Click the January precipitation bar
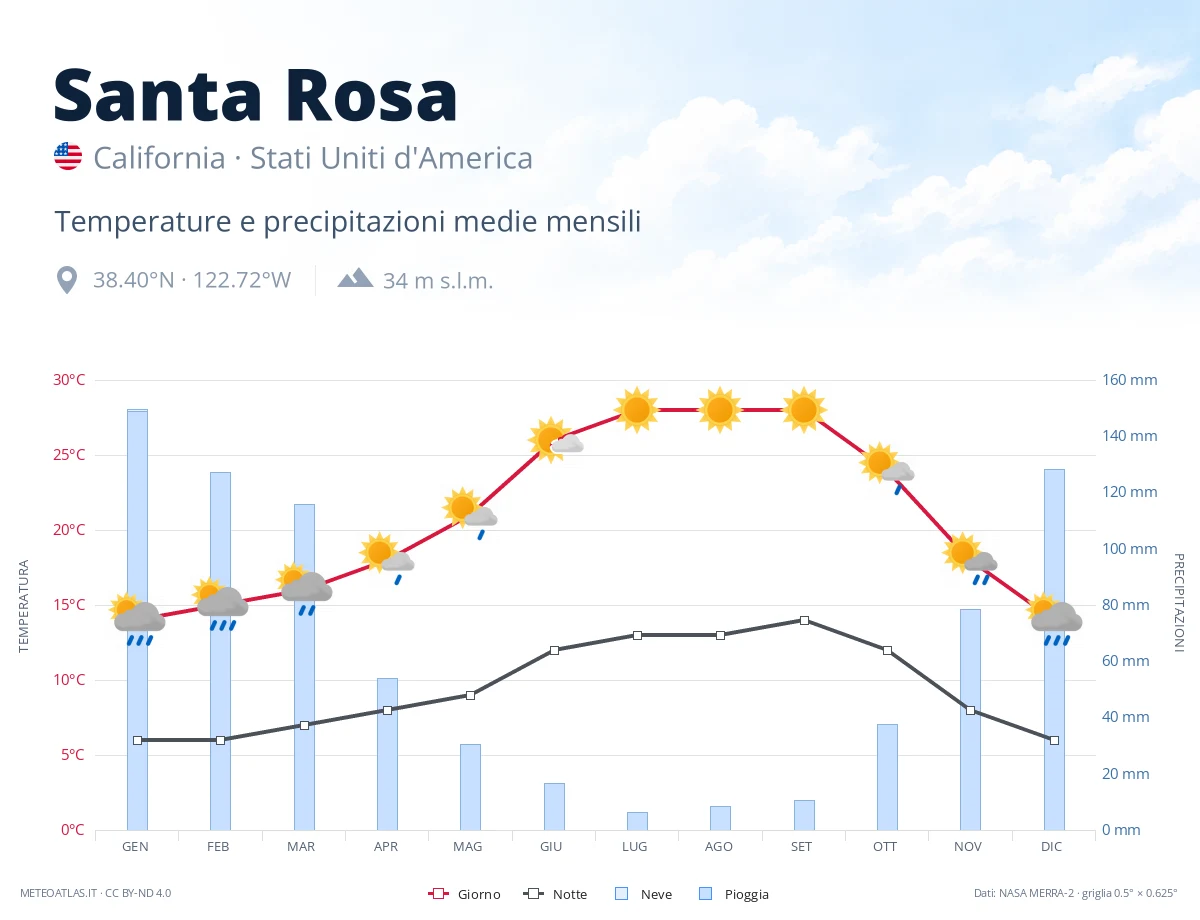This screenshot has height=920, width=1200. [x=137, y=620]
